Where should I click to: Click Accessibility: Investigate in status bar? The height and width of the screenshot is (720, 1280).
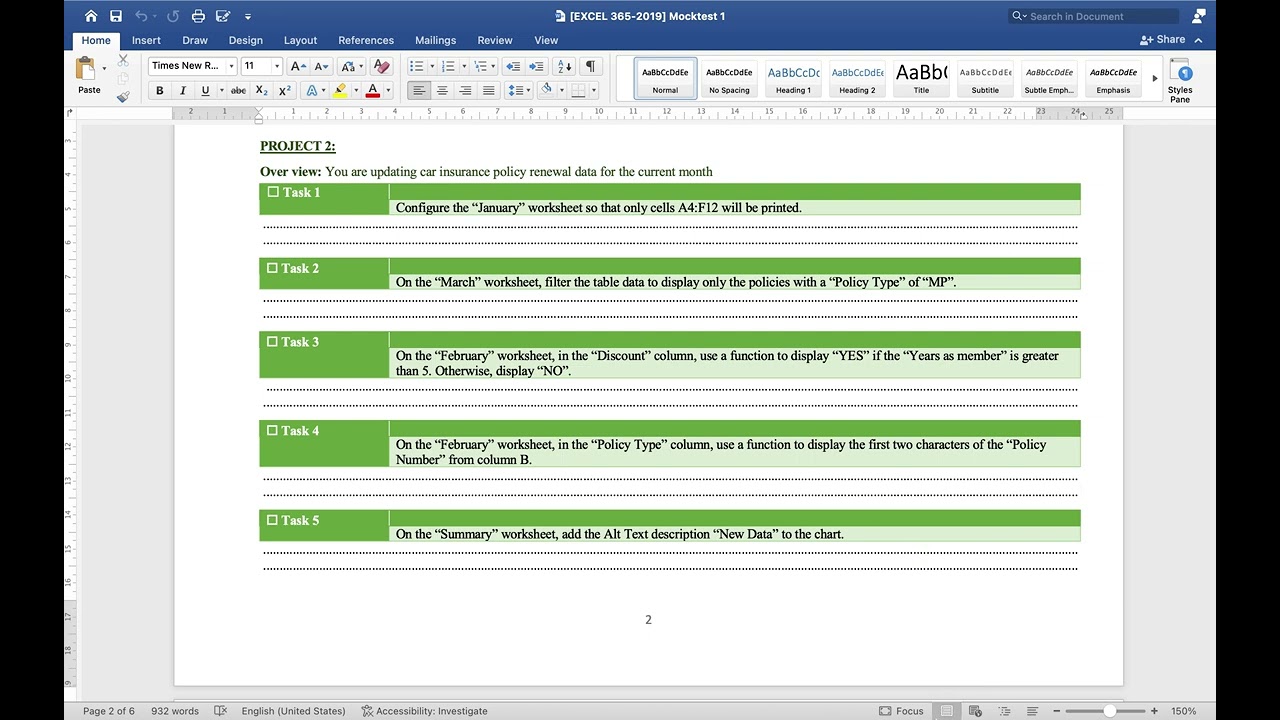point(425,711)
